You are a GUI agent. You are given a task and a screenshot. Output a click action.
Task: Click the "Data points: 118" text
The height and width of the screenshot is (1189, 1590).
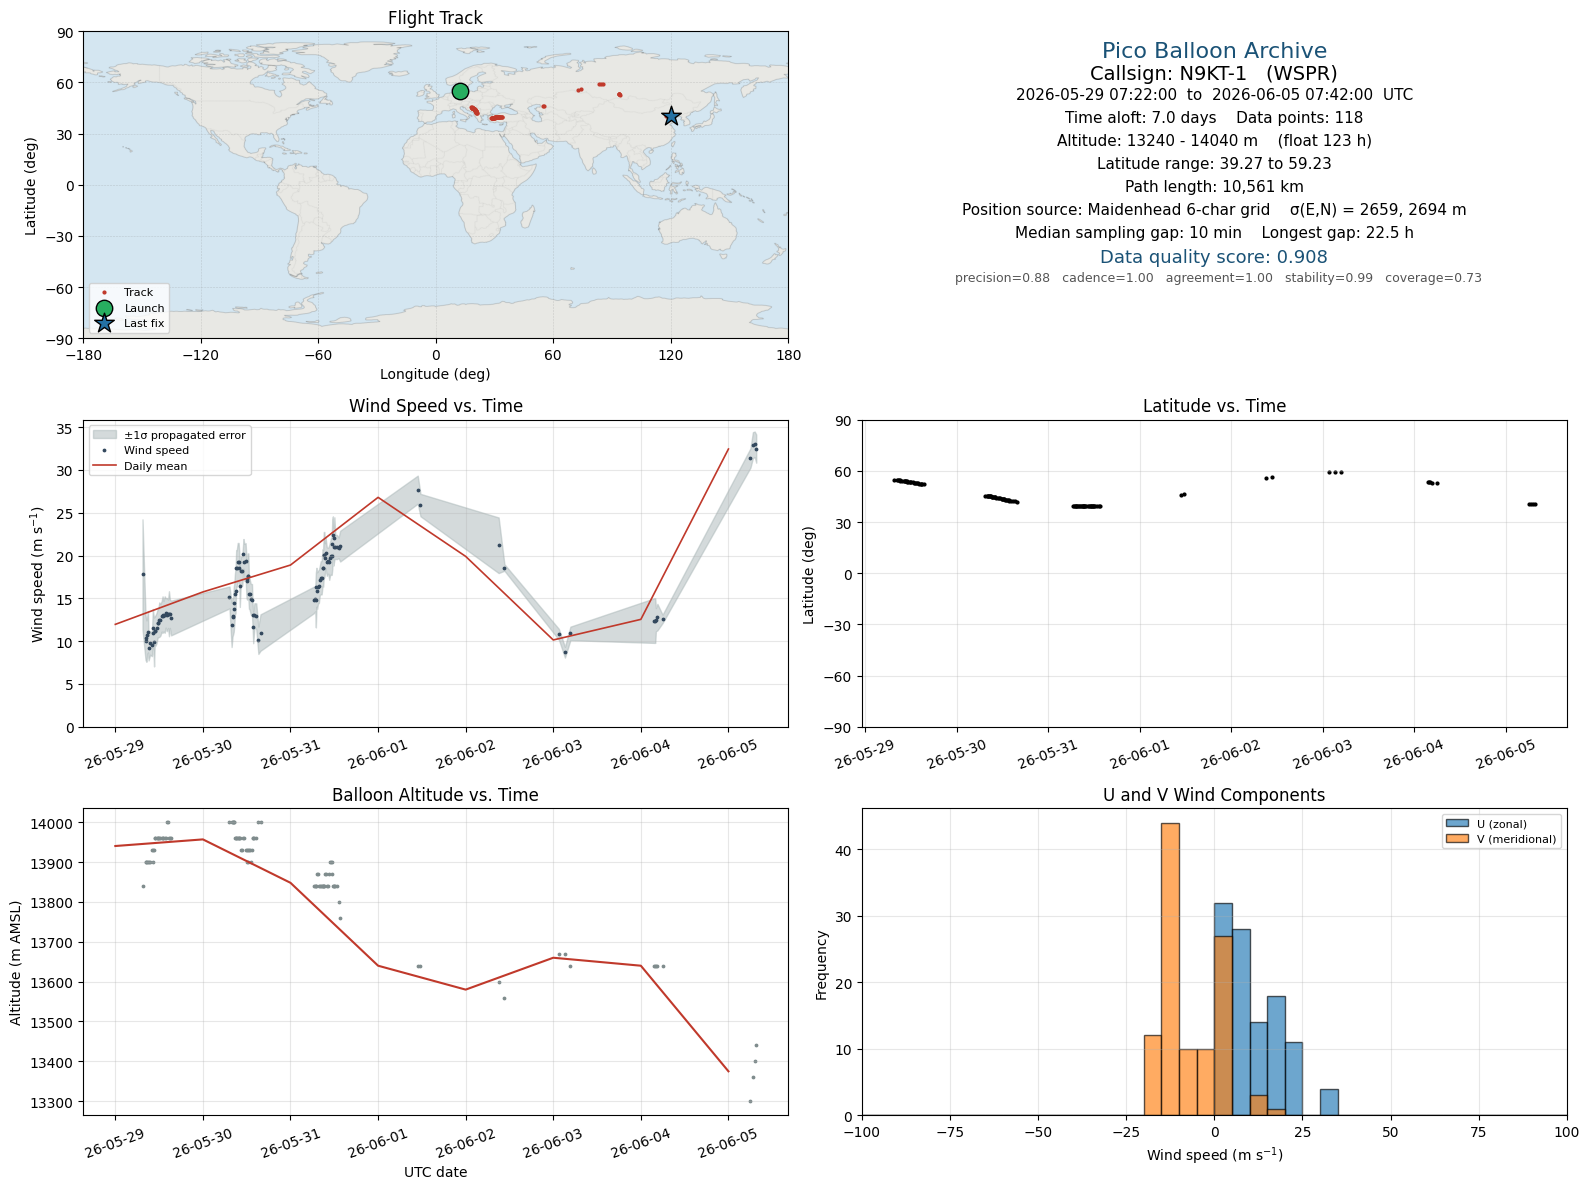point(1299,118)
